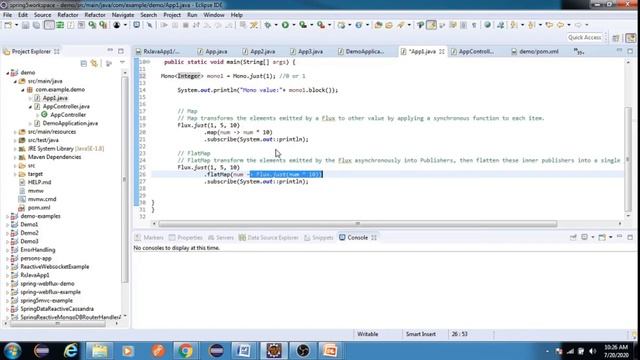640x360 pixels.
Task: Click the Project Explorer vertical scrollbar
Action: [x=124, y=180]
